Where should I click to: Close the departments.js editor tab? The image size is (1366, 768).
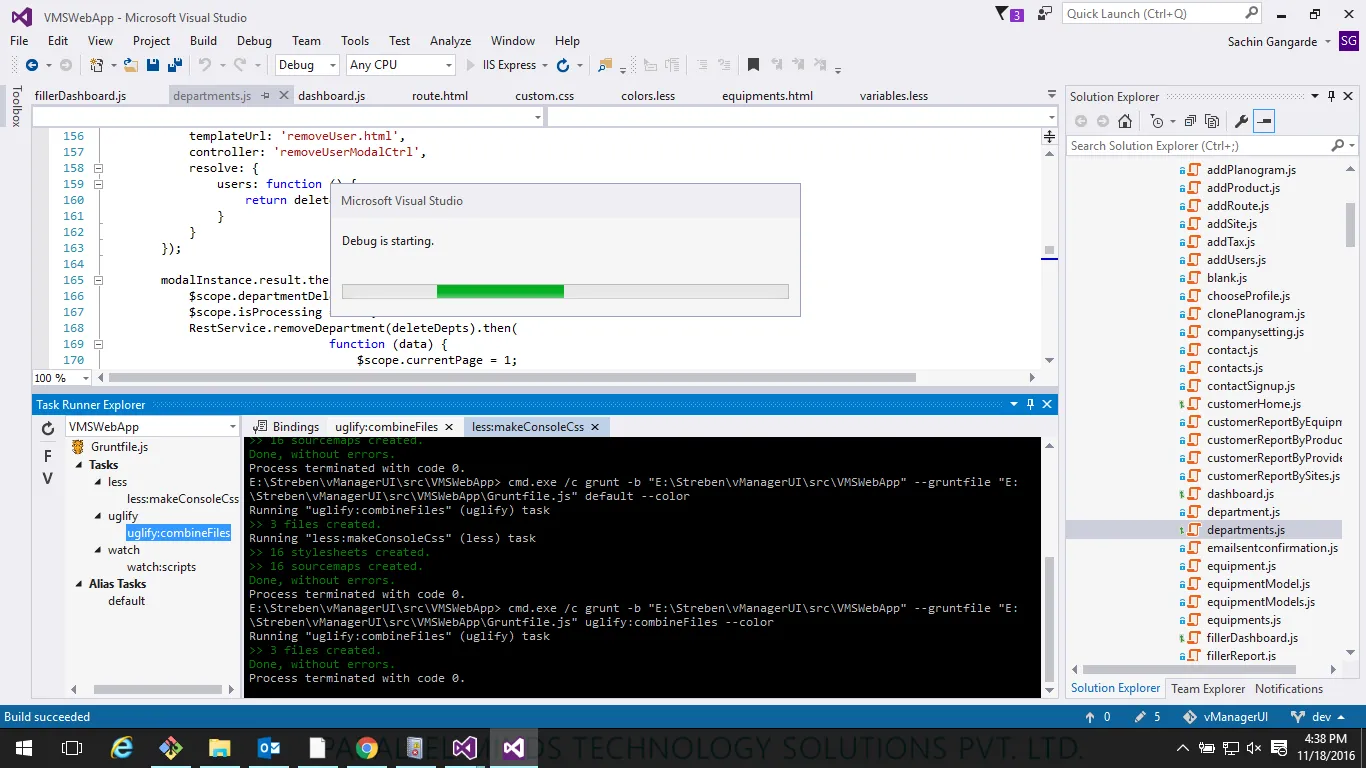[284, 96]
